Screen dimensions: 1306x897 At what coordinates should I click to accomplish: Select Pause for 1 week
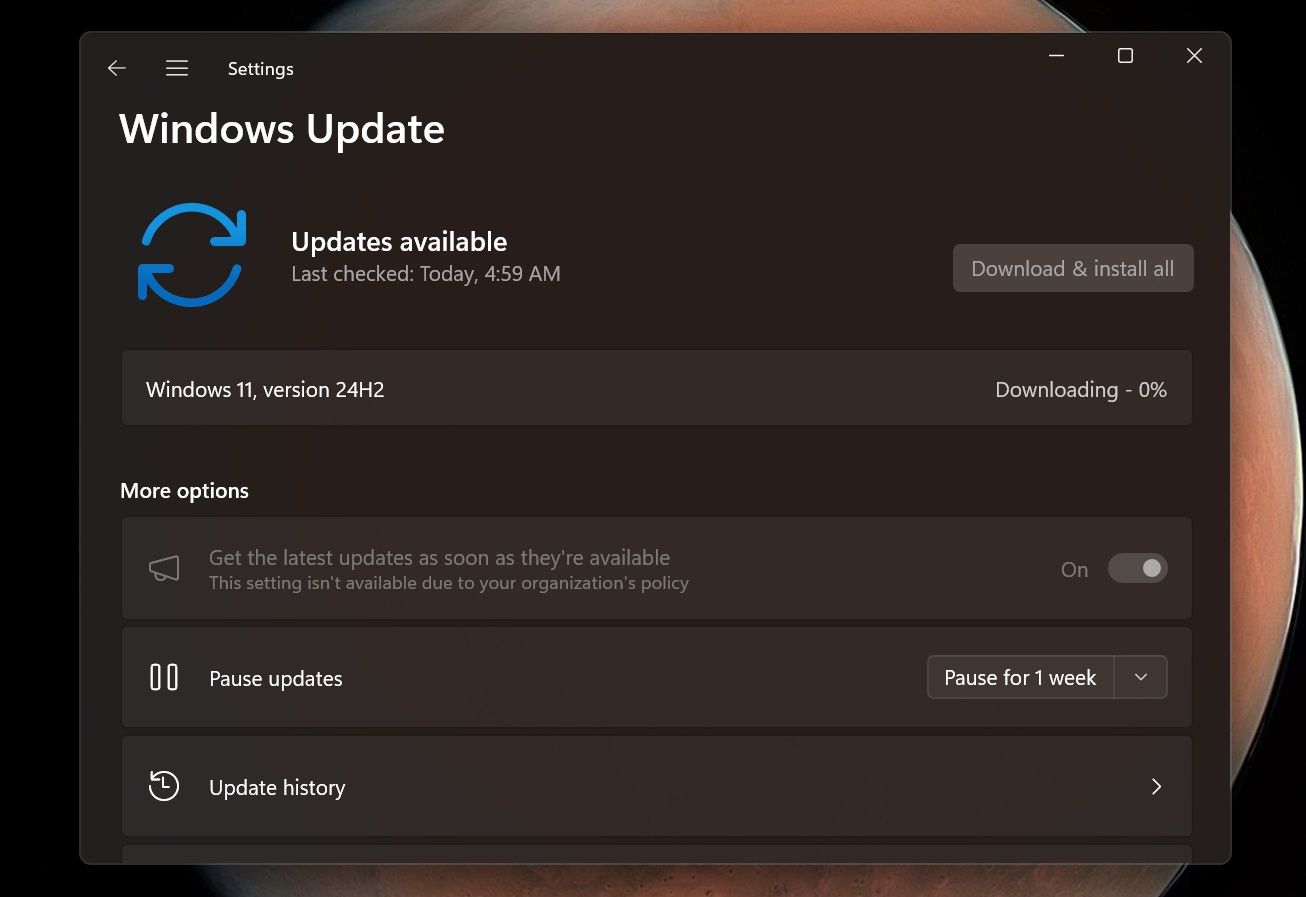(1019, 677)
